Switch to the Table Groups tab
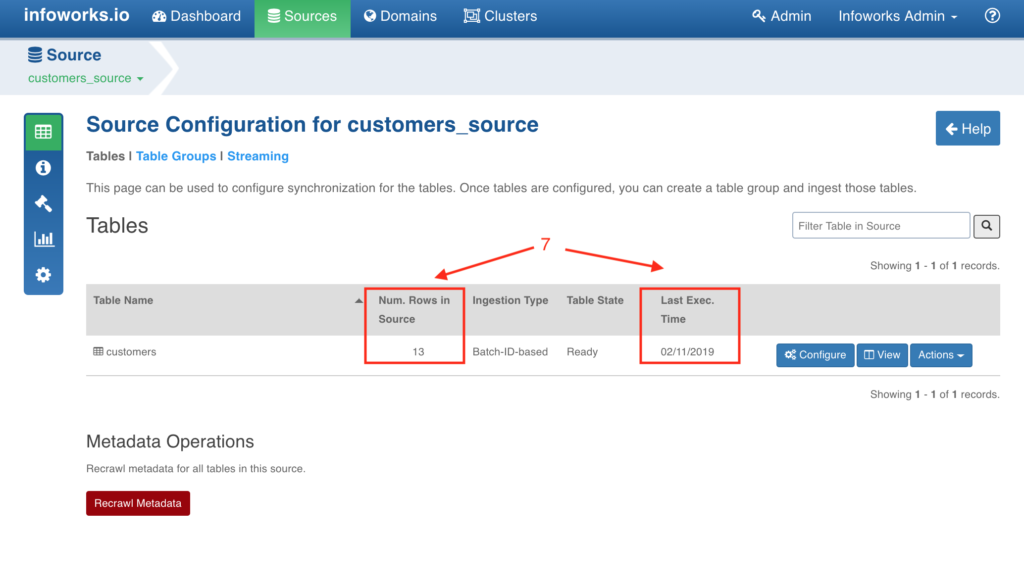This screenshot has height=588, width=1024. pyautogui.click(x=176, y=156)
